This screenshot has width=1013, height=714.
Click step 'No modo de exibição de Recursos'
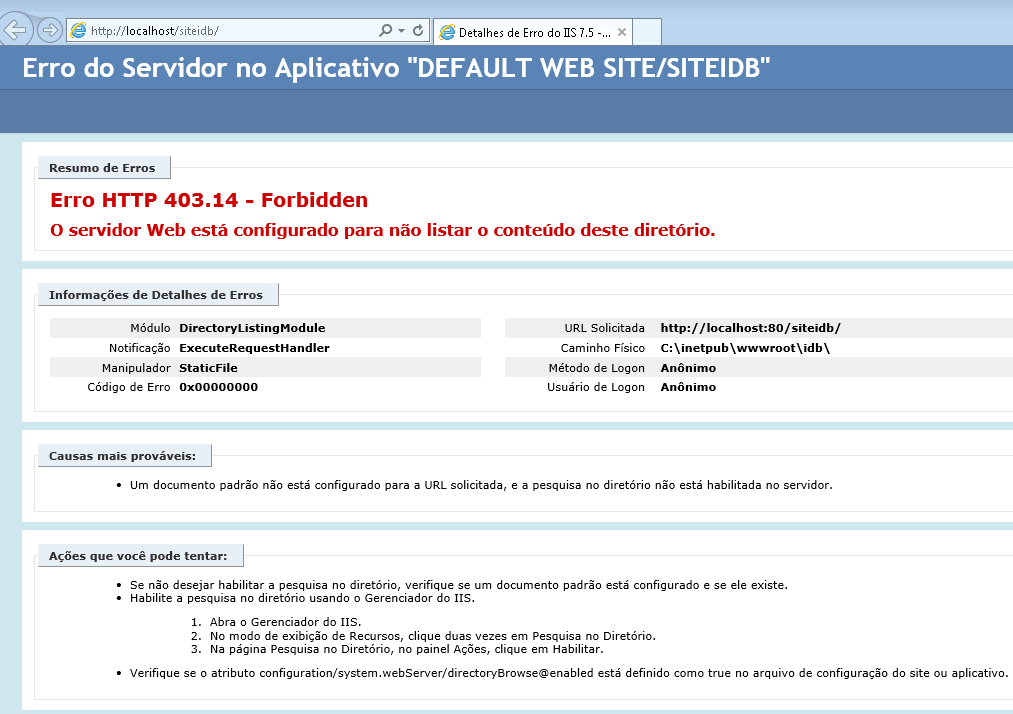point(432,636)
